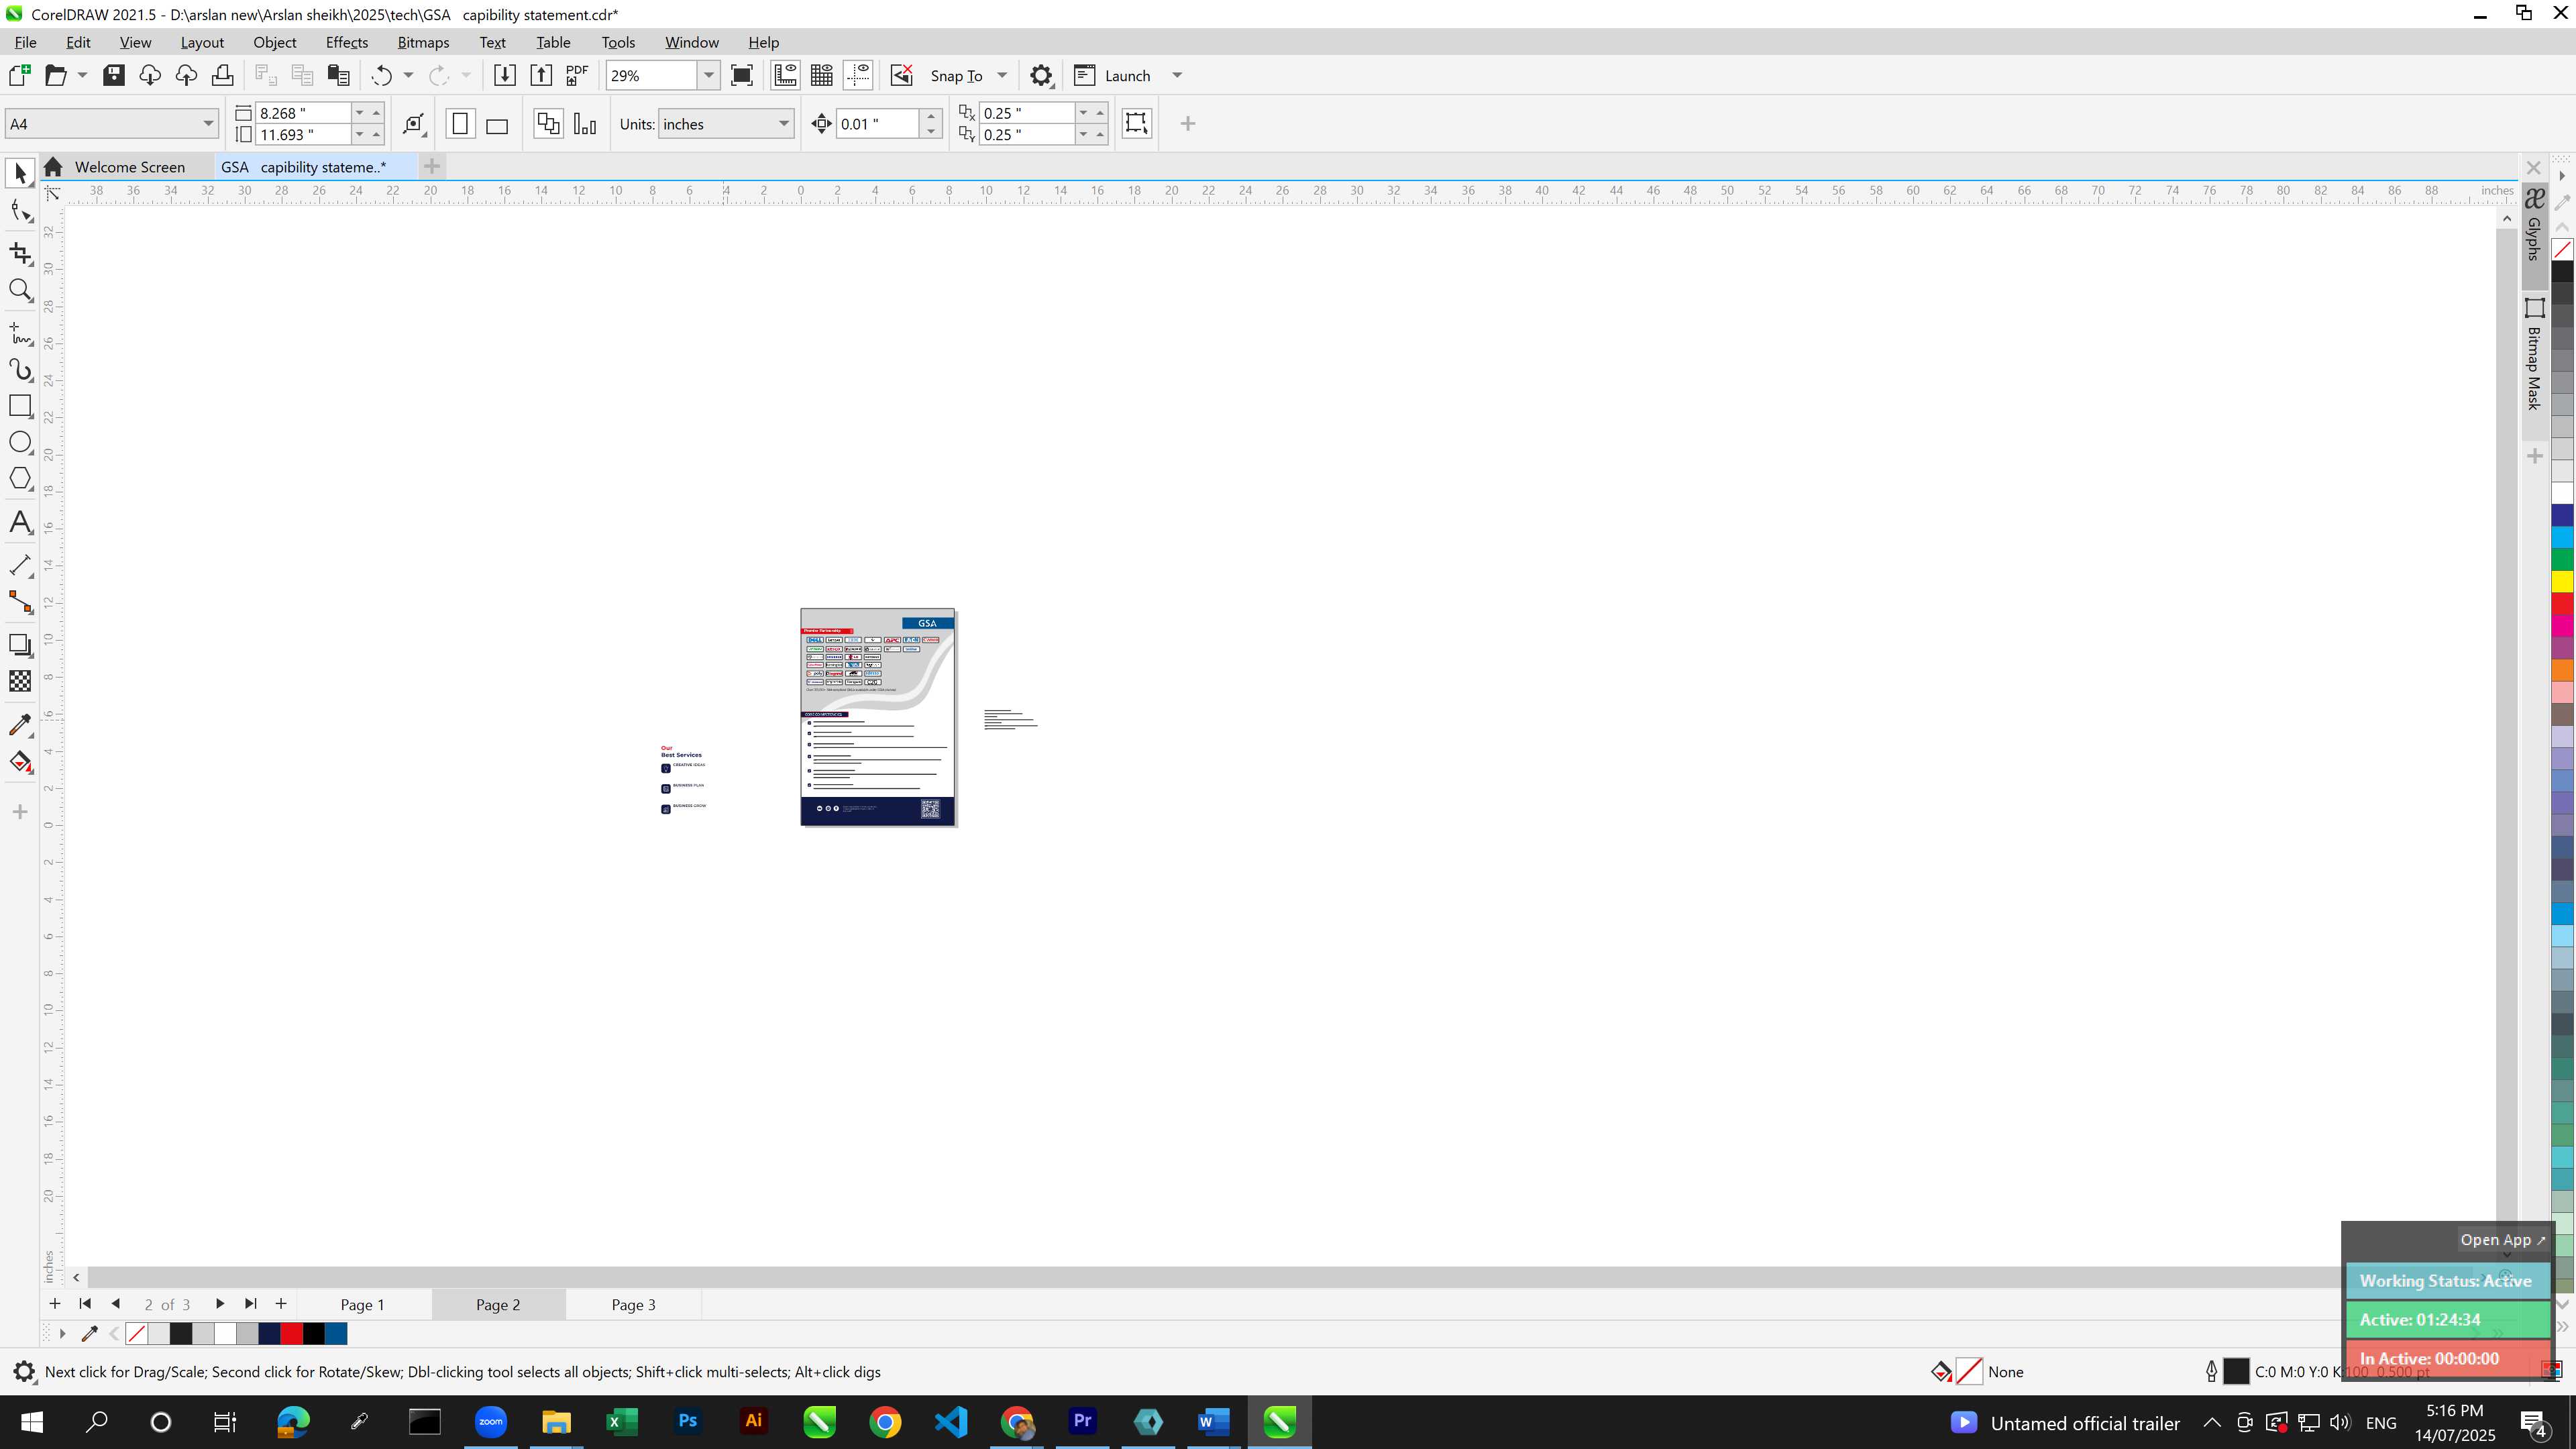Toggle Show rulers button

pyautogui.click(x=786, y=76)
